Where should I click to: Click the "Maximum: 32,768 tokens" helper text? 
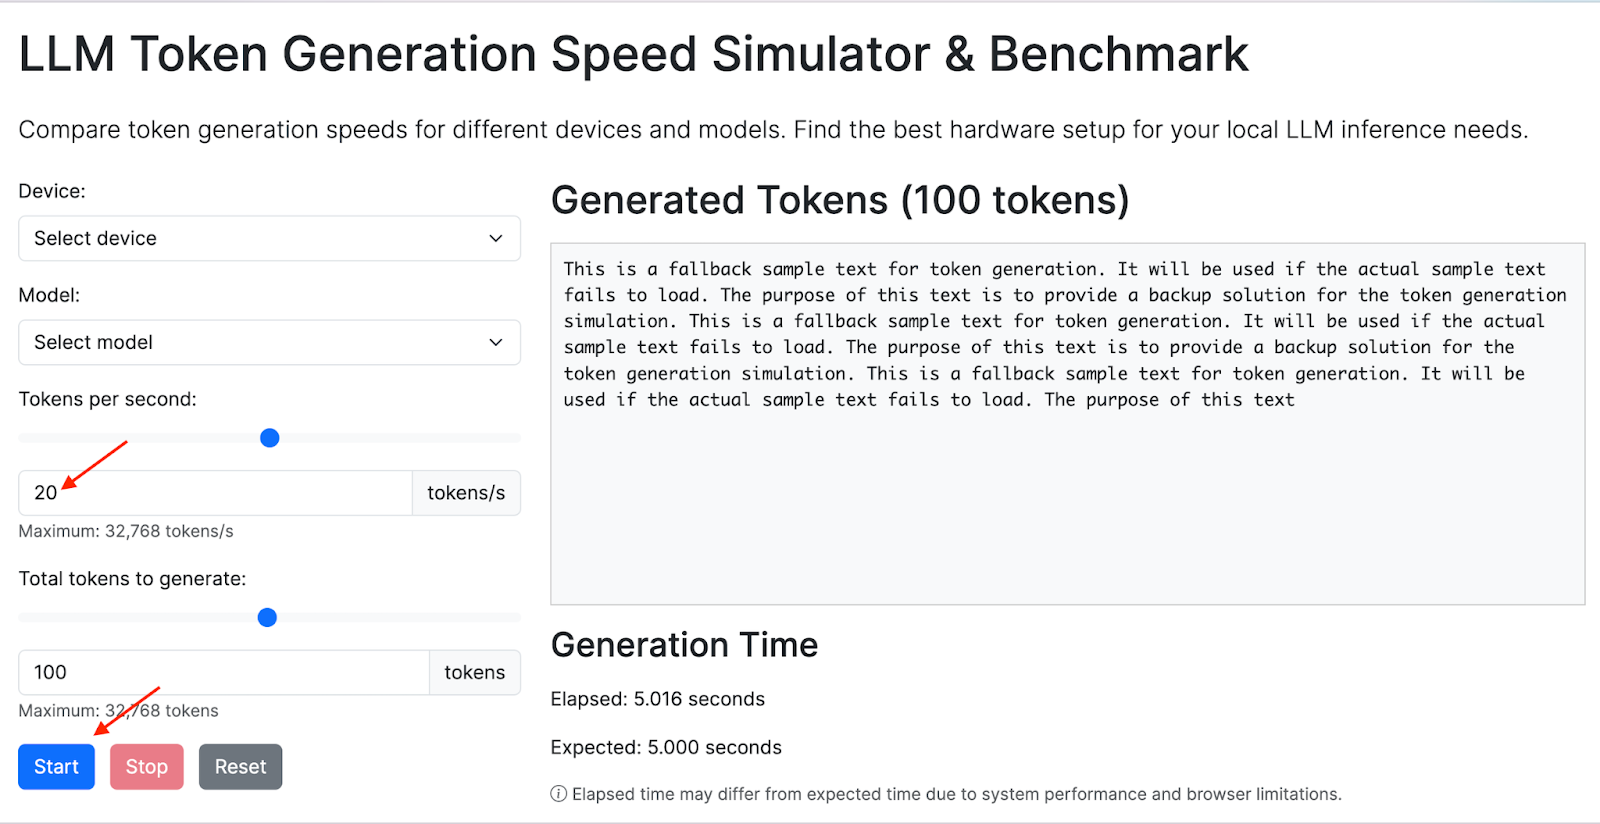pos(119,710)
